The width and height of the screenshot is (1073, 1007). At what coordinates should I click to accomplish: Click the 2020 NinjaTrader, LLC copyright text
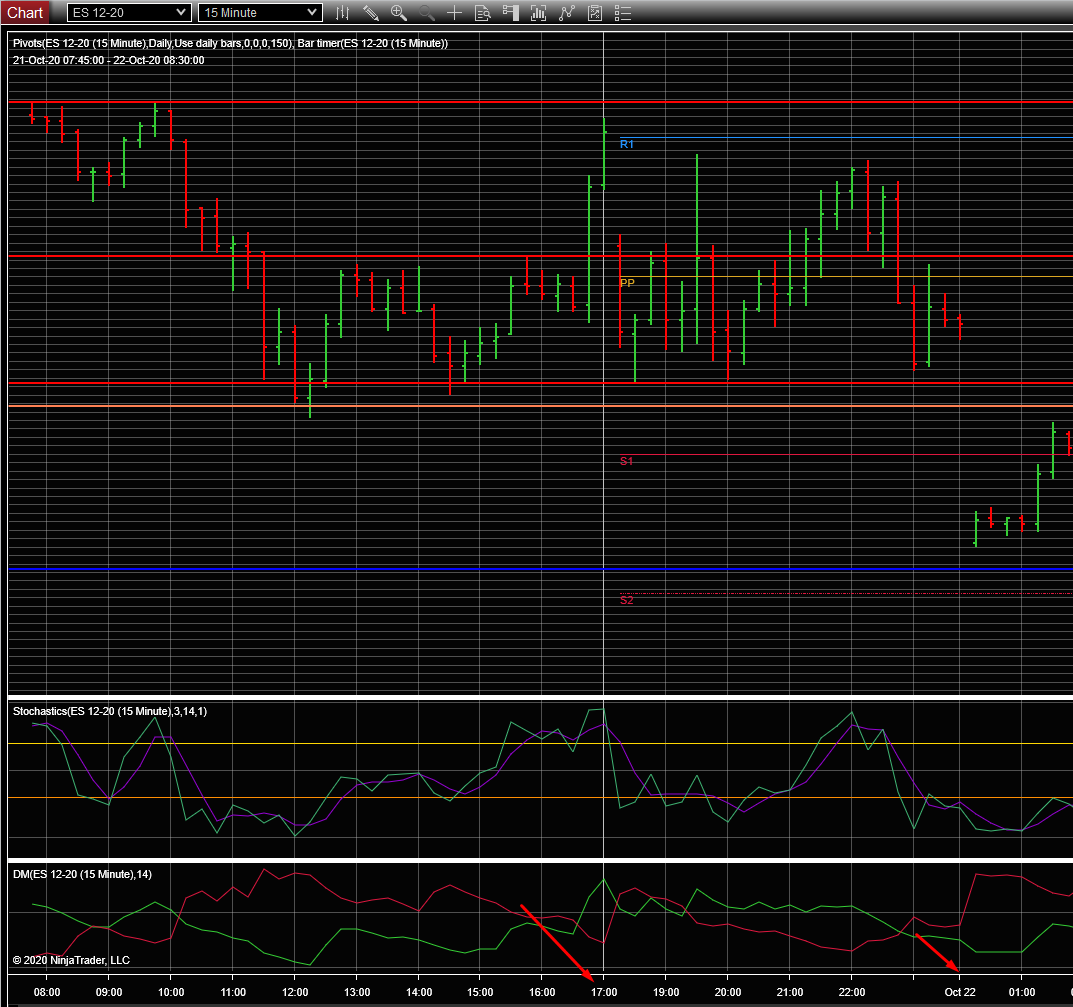pos(71,960)
